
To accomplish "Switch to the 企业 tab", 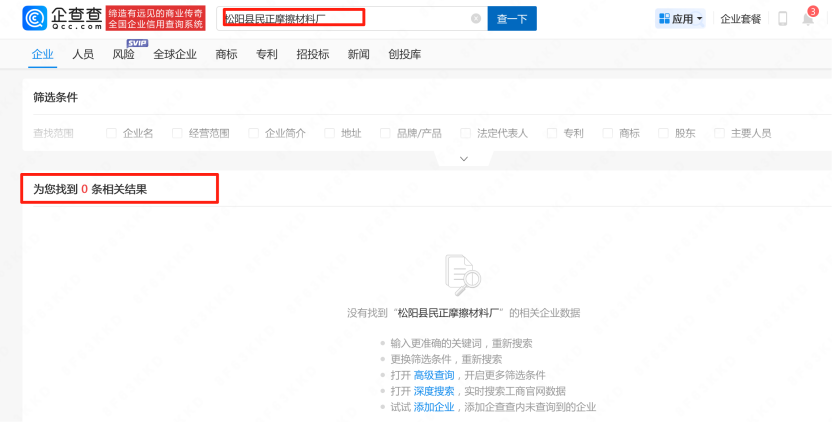I will pos(42,54).
